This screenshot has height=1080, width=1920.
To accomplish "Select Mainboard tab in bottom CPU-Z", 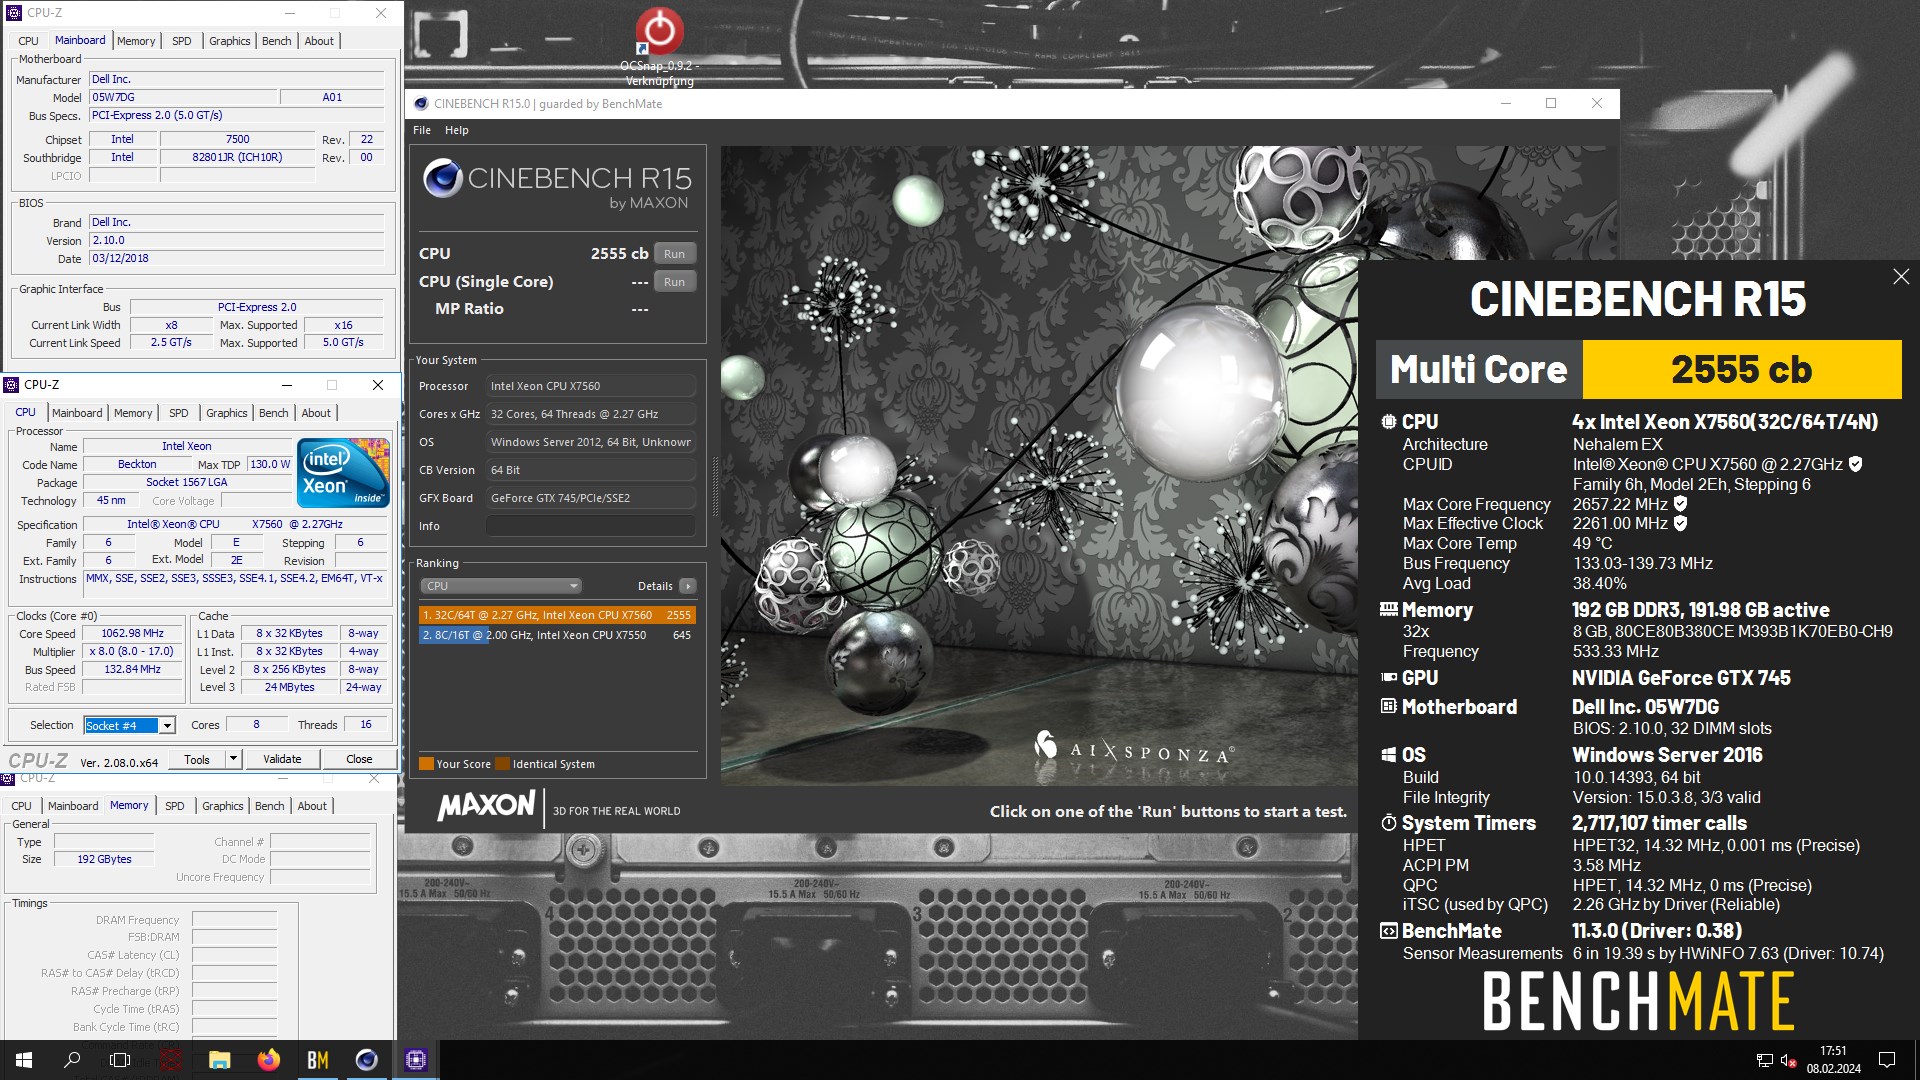I will [73, 806].
